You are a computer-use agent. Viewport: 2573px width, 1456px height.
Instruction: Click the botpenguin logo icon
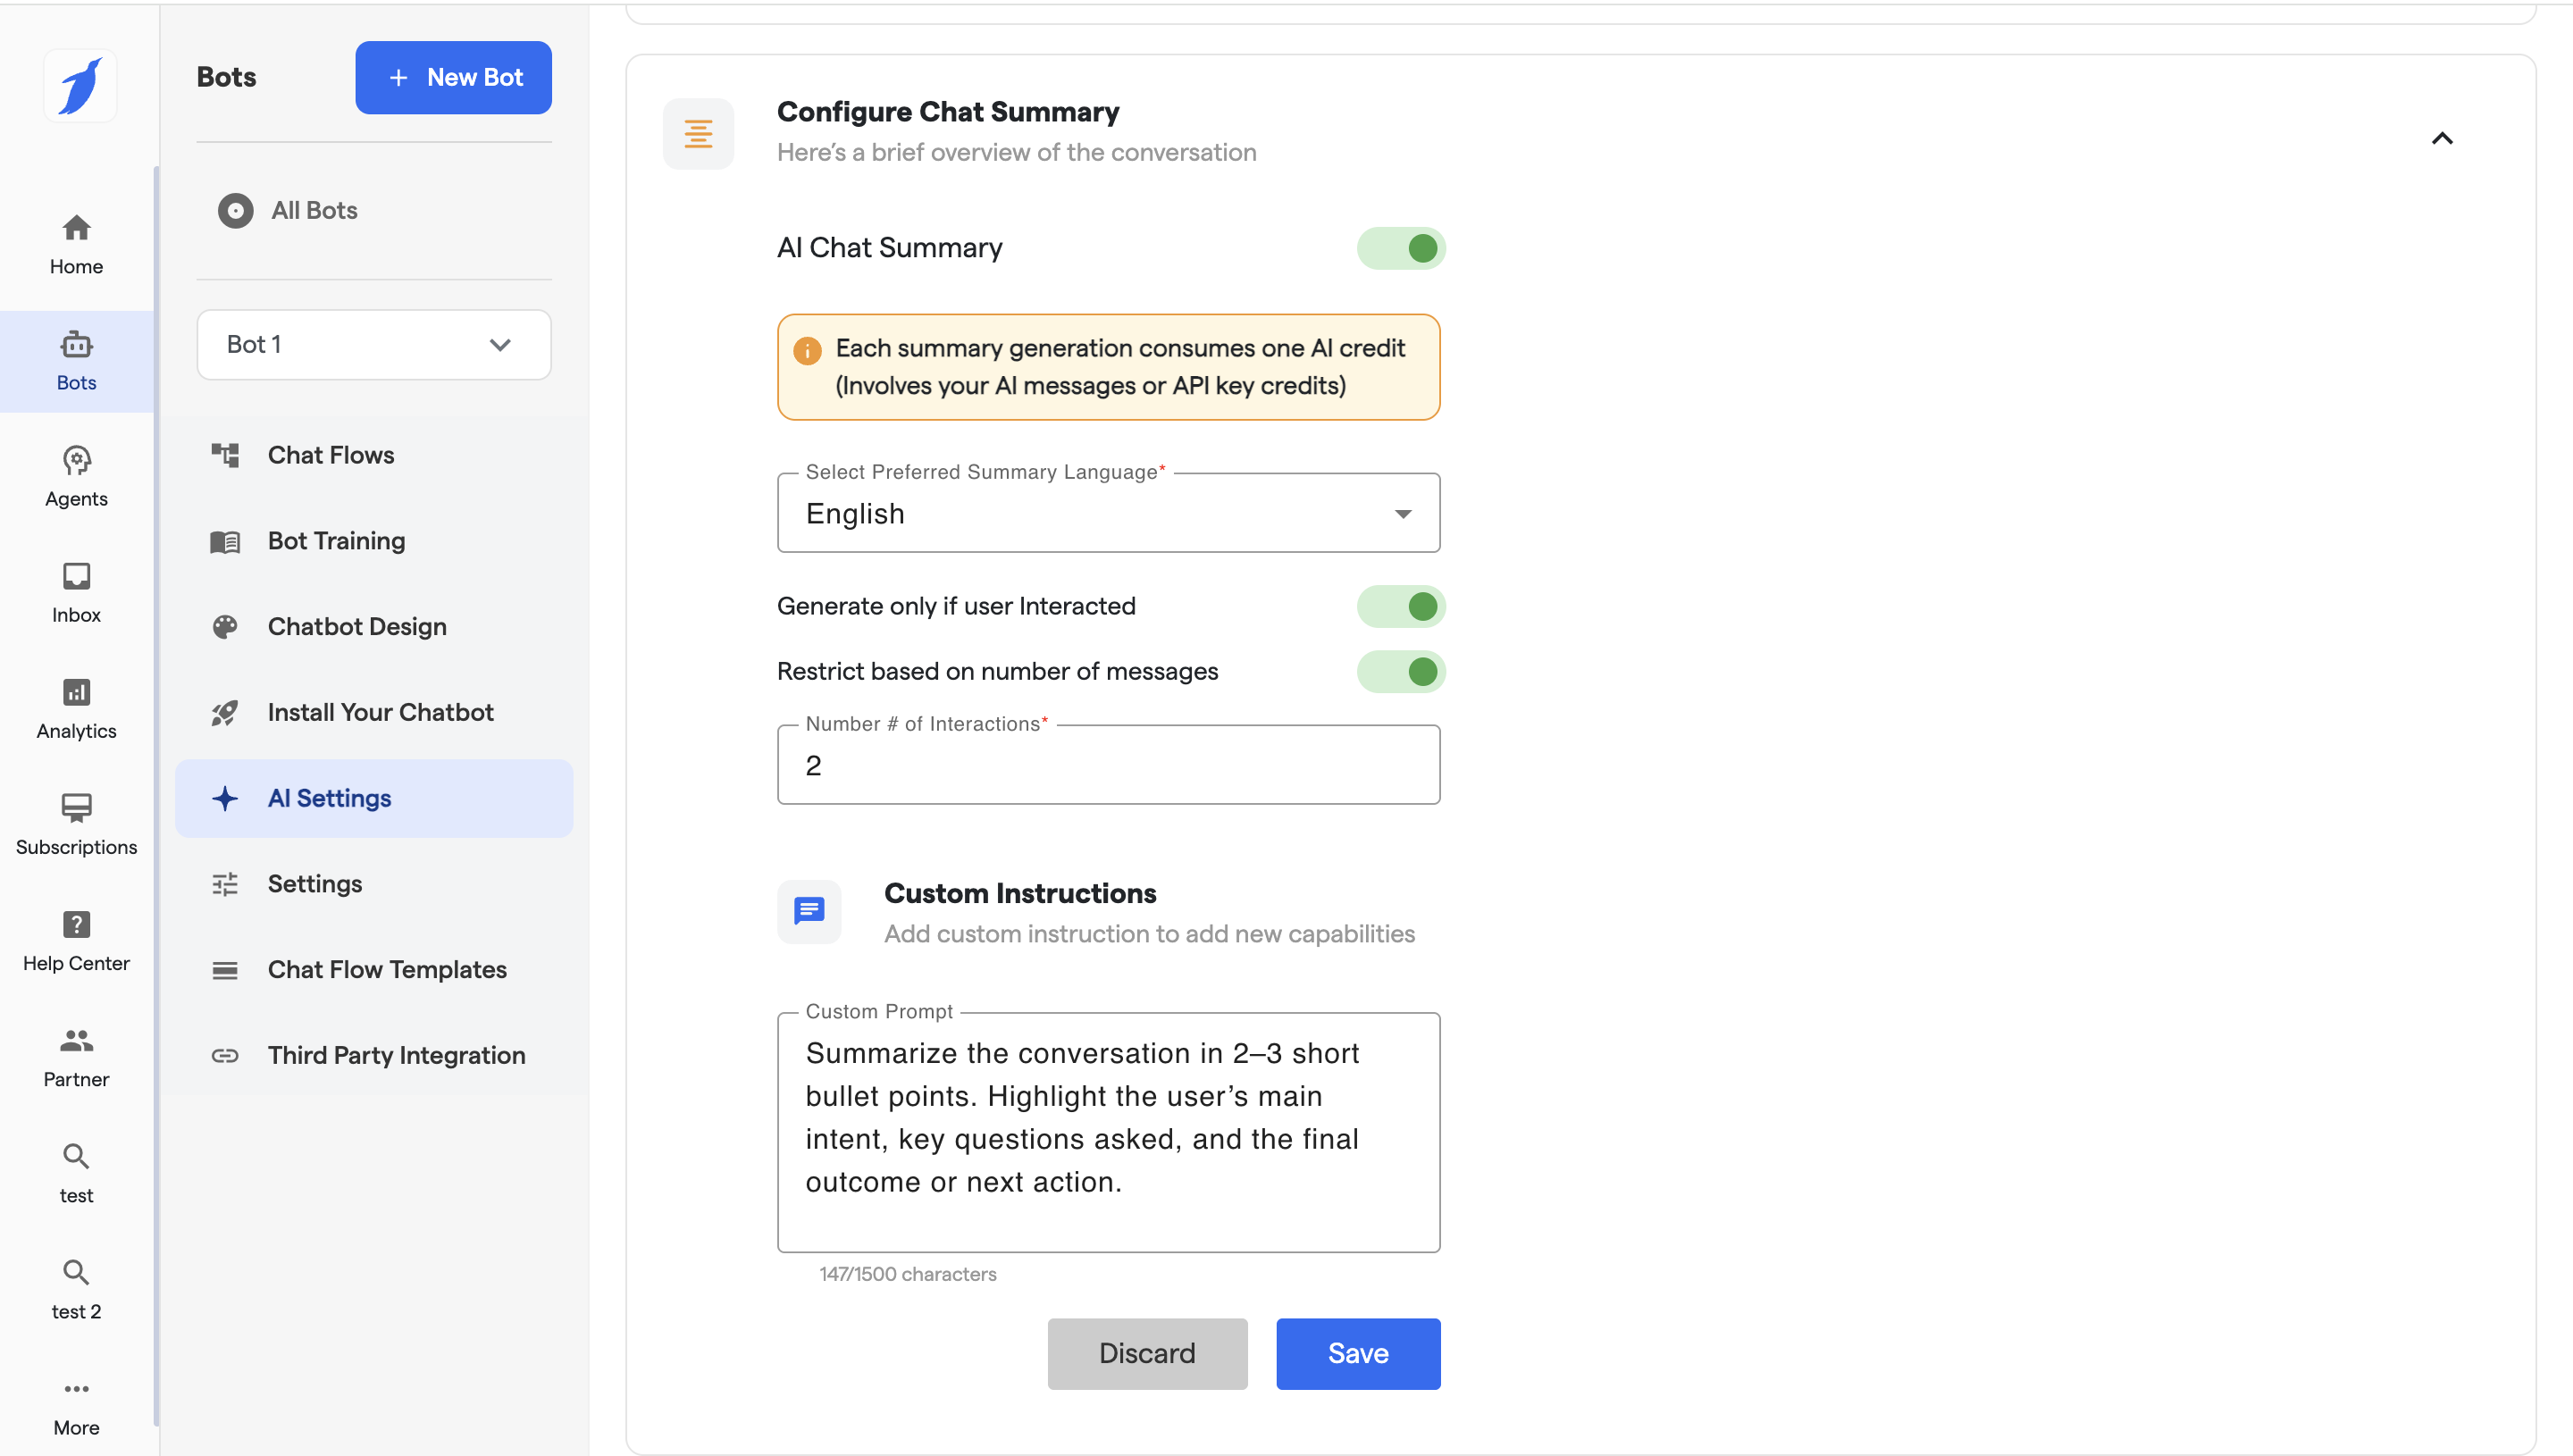click(80, 86)
